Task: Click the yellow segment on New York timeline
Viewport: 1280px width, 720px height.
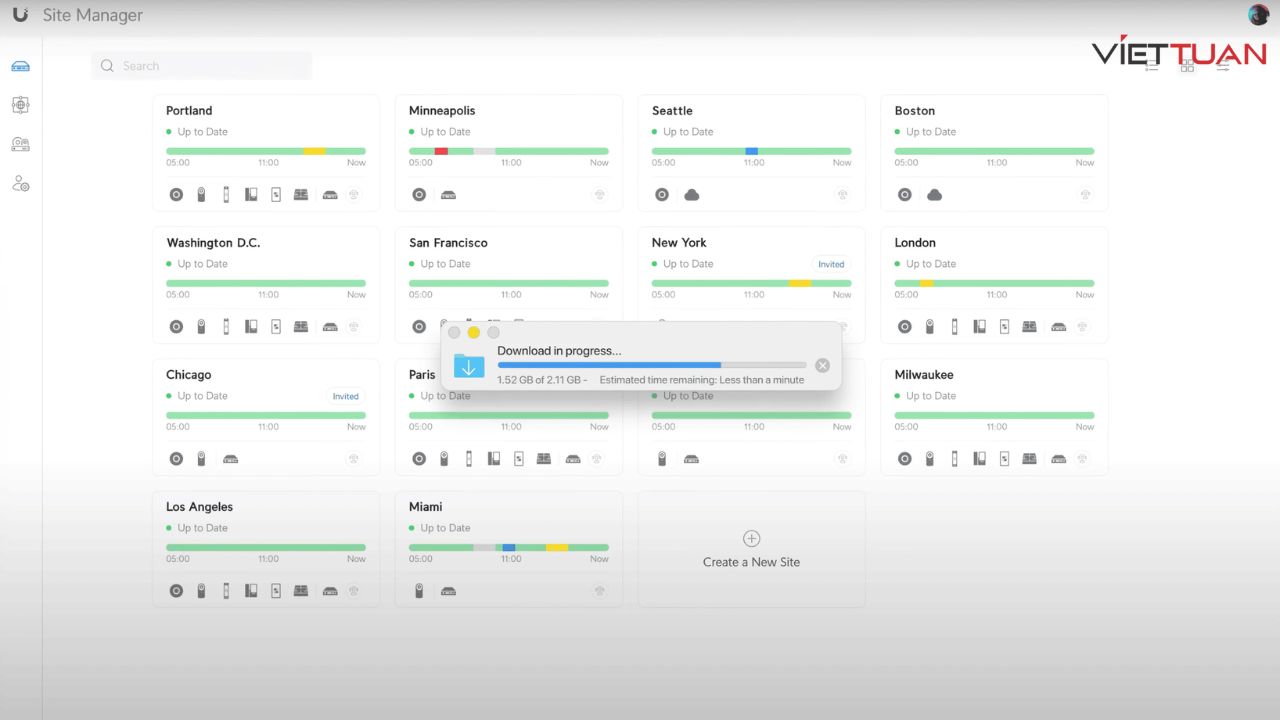Action: (800, 283)
